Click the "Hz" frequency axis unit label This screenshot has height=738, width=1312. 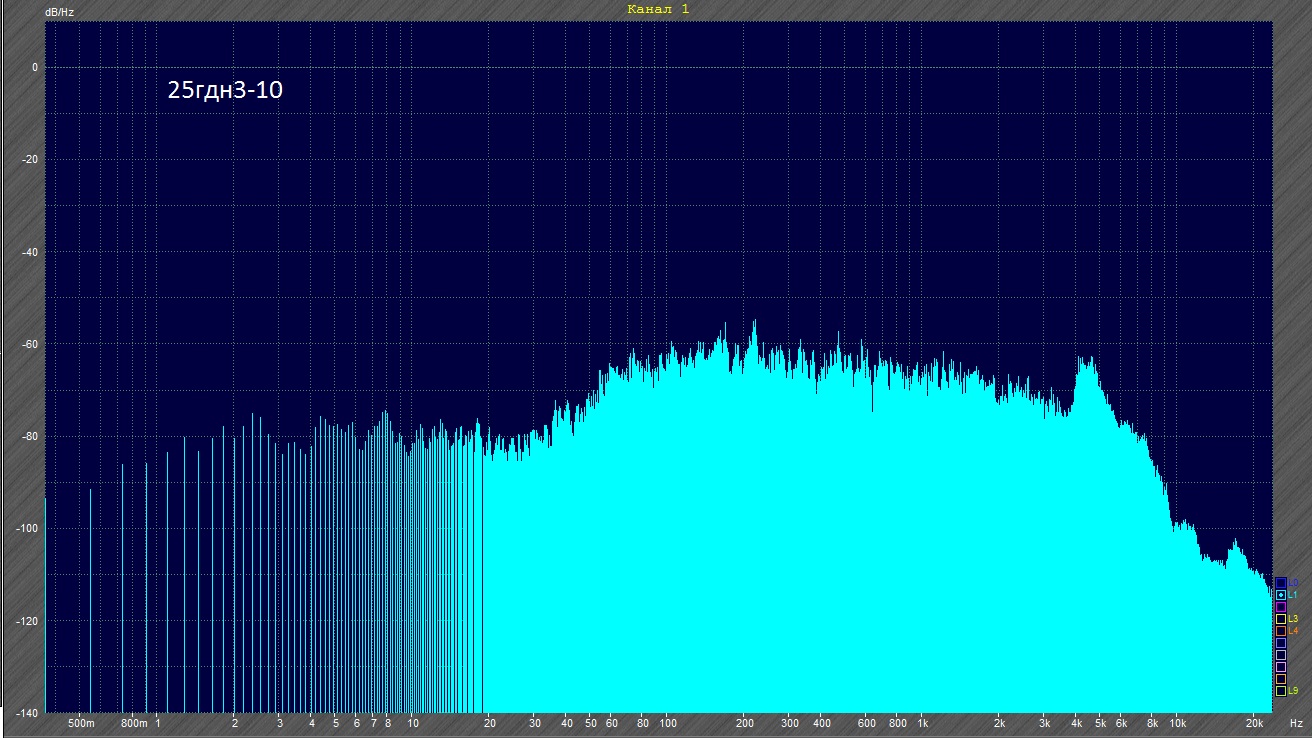tap(1296, 722)
